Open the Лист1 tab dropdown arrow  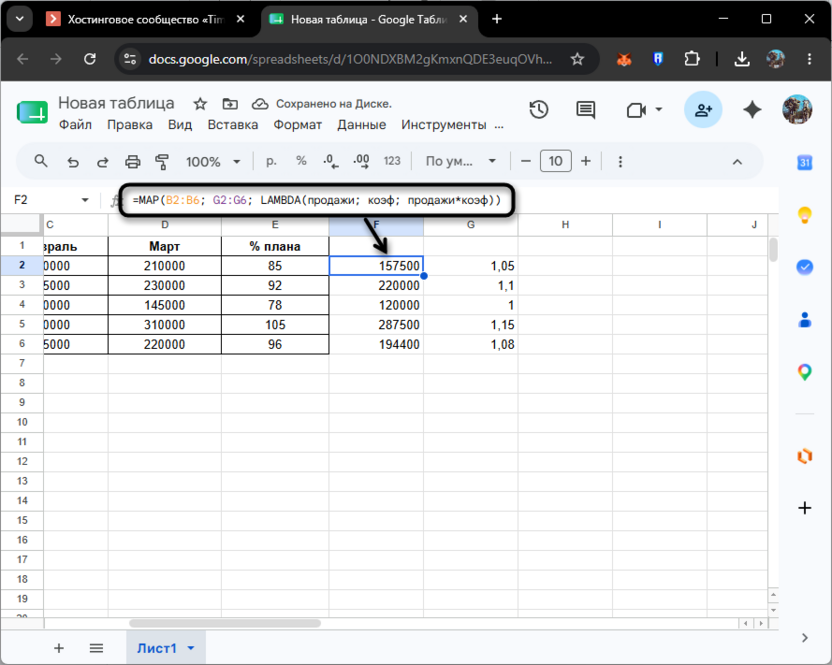[x=191, y=648]
